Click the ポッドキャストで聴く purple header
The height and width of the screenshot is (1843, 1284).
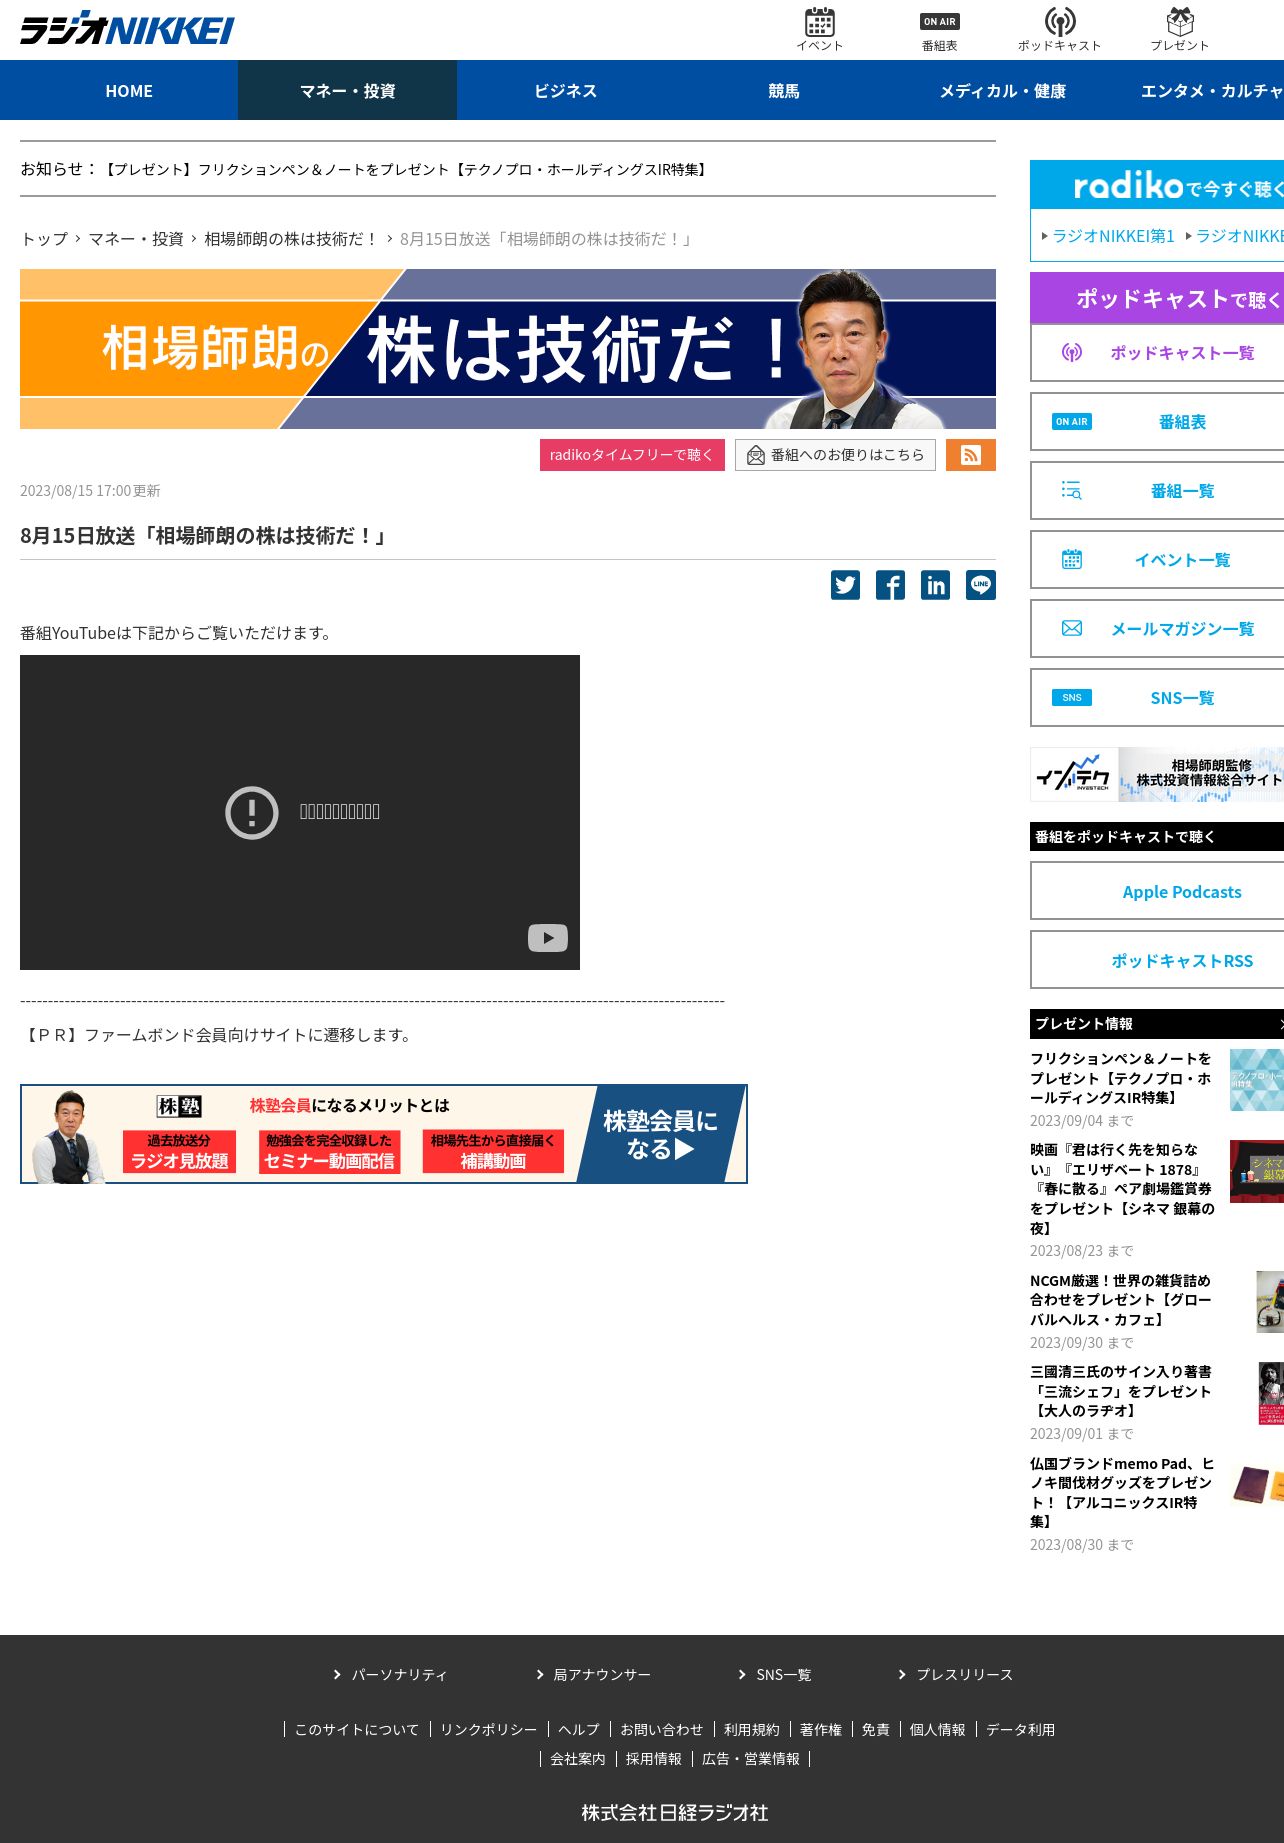[1157, 298]
